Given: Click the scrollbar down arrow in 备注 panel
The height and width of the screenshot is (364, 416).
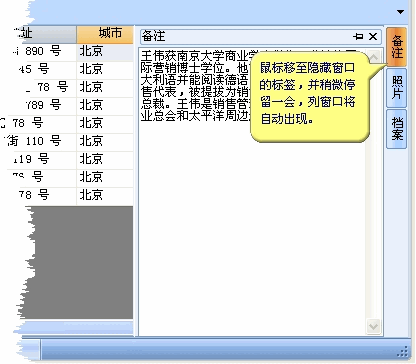Looking at the screenshot, I should pos(373,326).
